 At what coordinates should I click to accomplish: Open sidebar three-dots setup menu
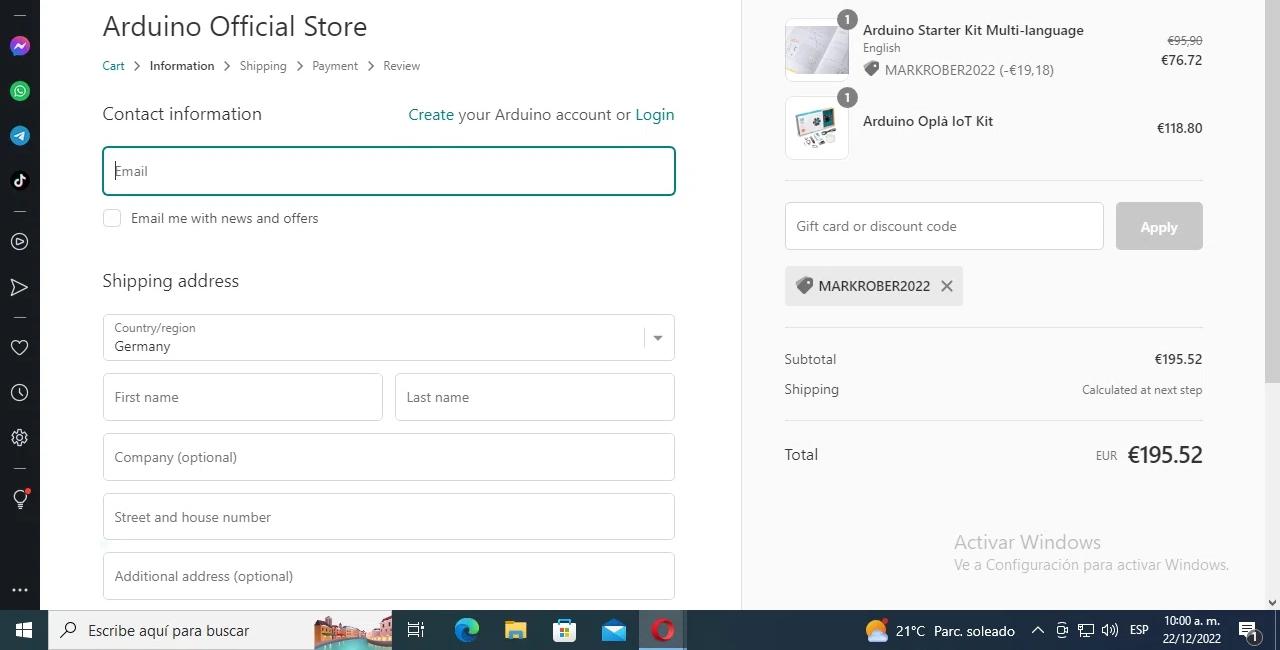pyautogui.click(x=19, y=590)
